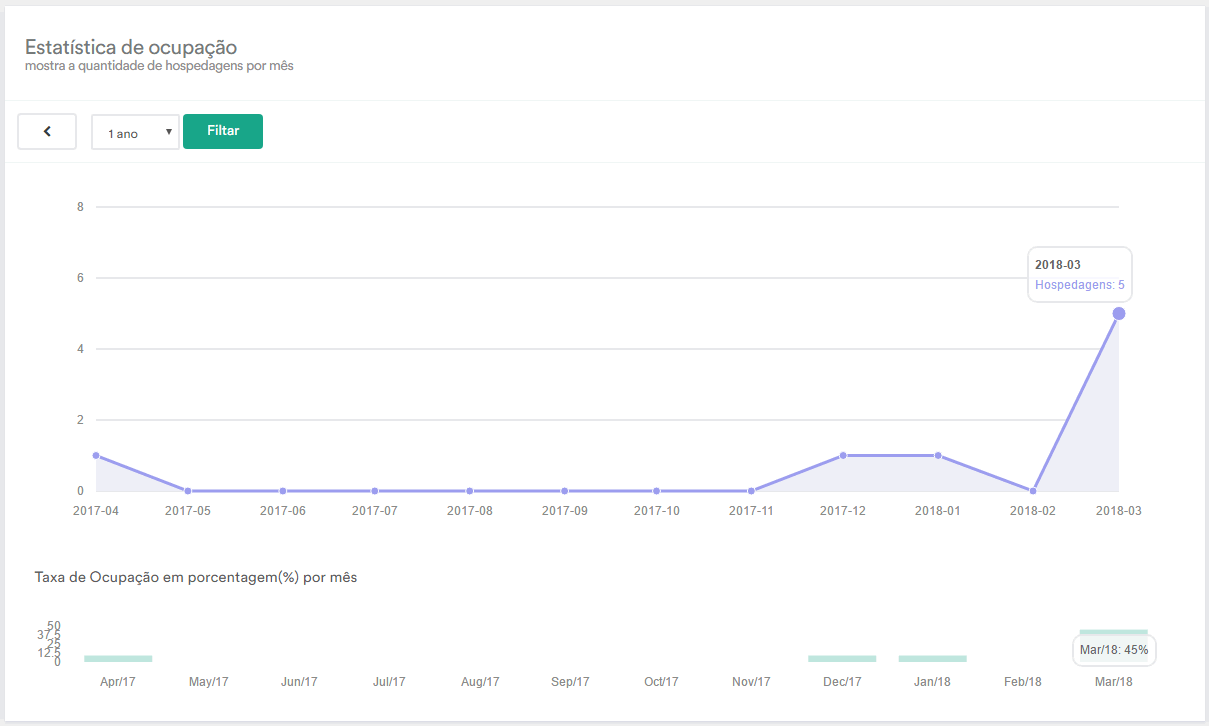Viewport: 1209px width, 726px height.
Task: Click the Dec/17 occupancy bar
Action: 842,659
